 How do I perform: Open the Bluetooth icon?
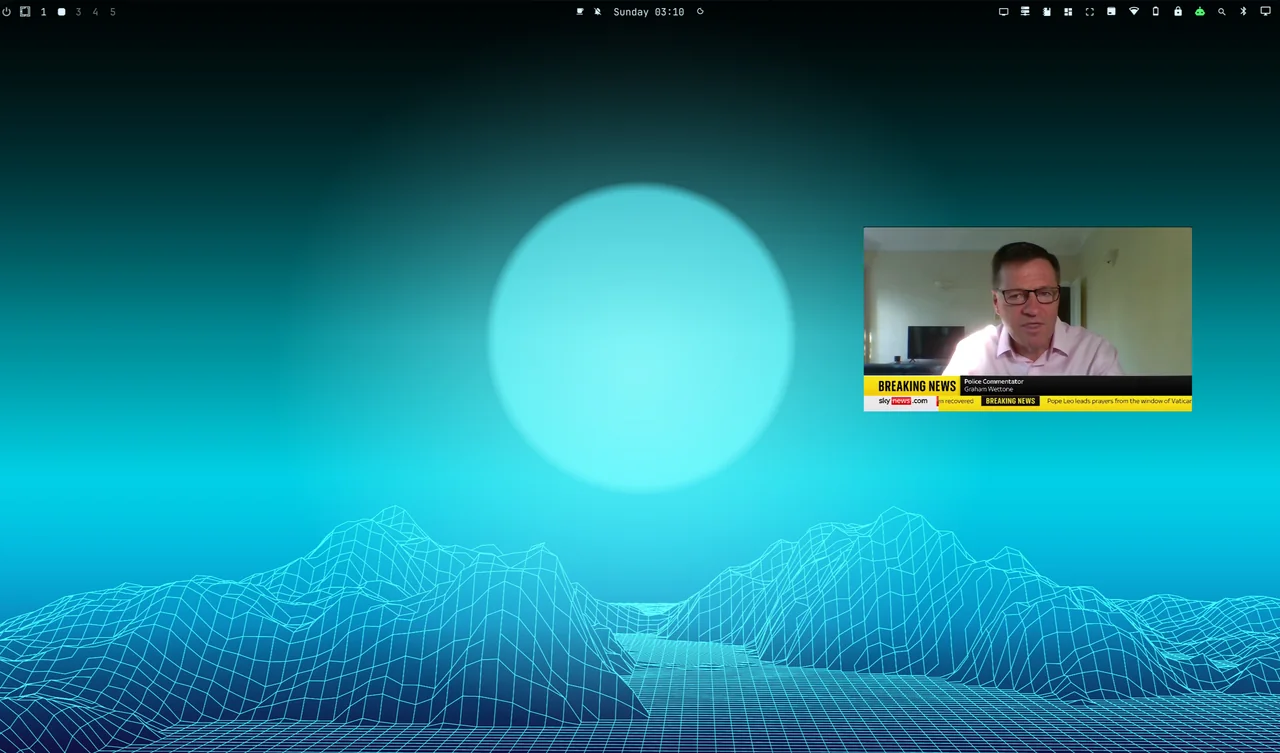click(1244, 12)
